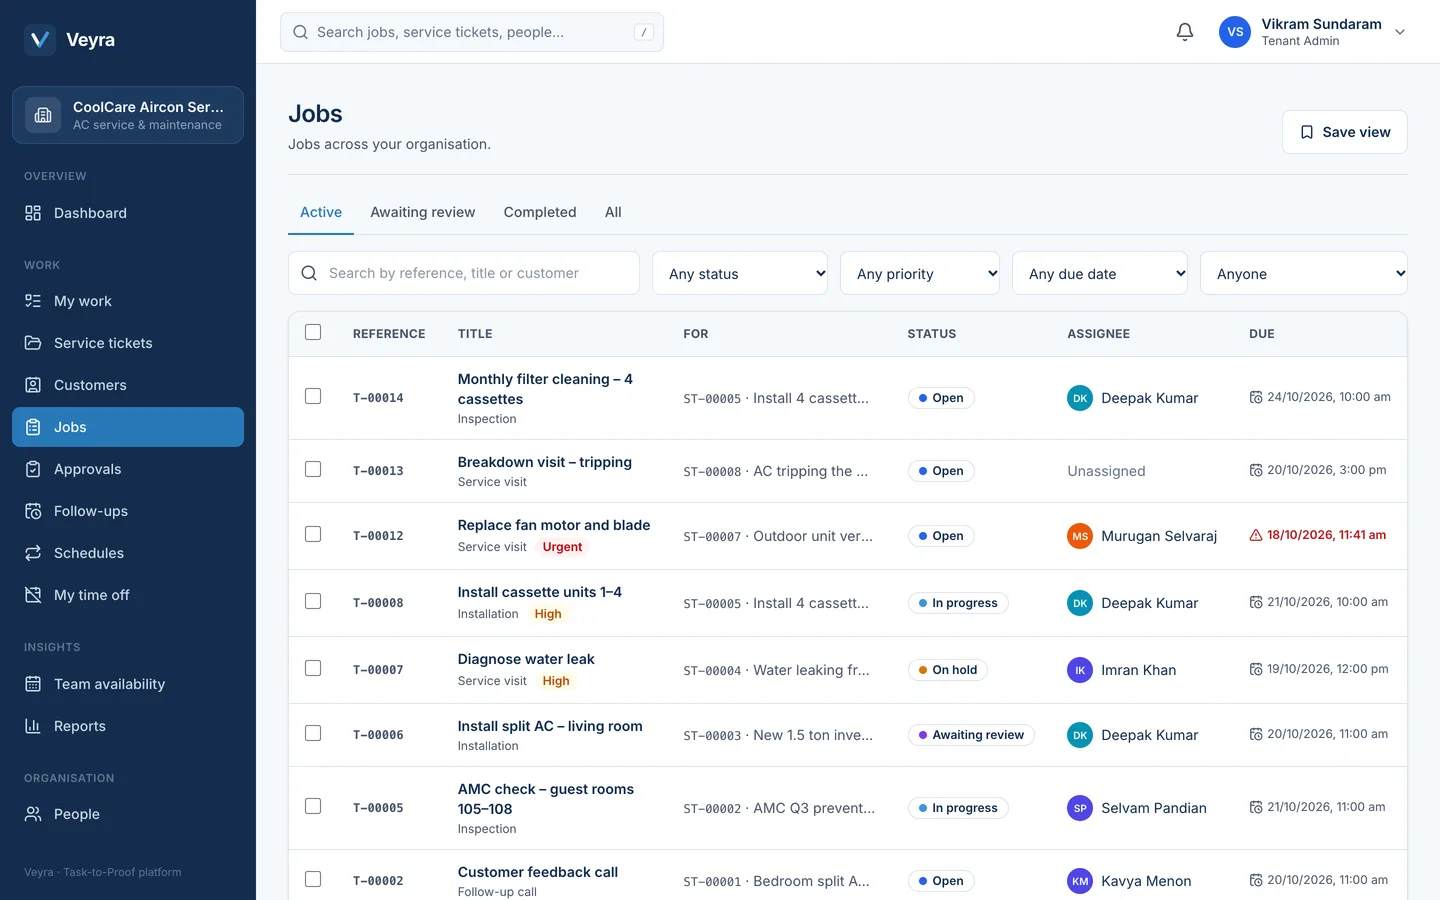Viewport: 1440px width, 900px height.
Task: Expand the Vikram Sundaram account chevron
Action: (1400, 32)
